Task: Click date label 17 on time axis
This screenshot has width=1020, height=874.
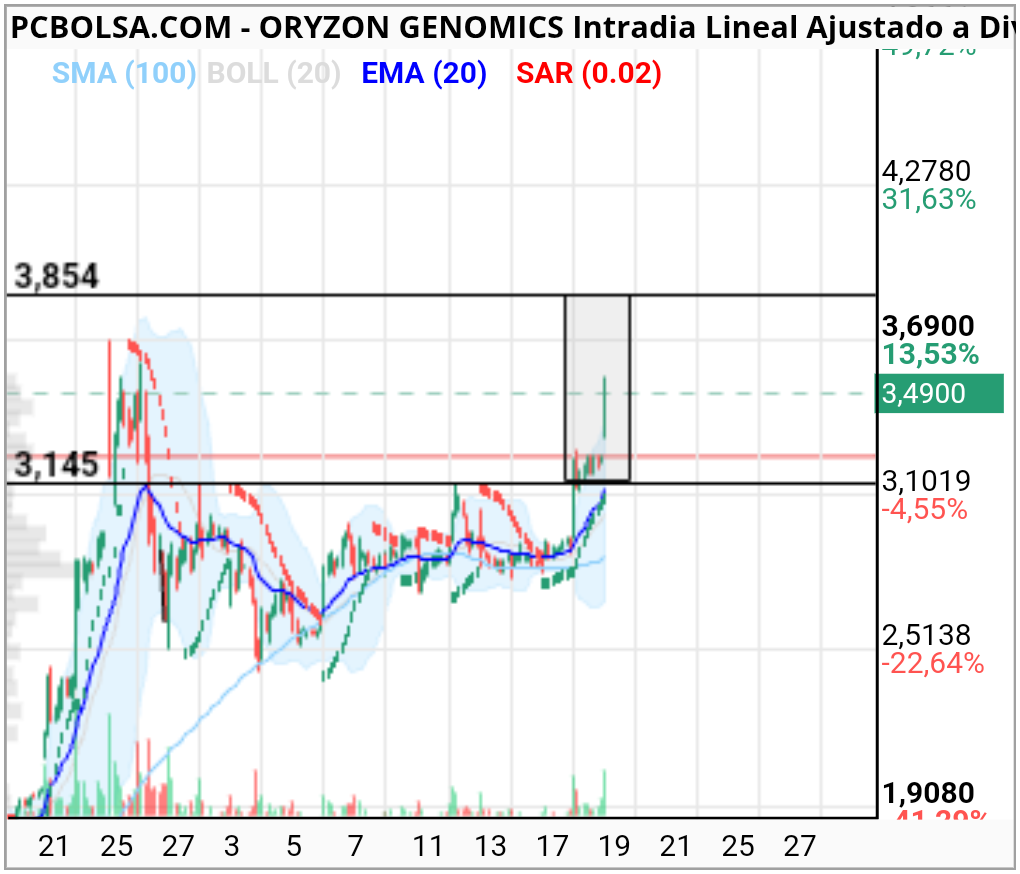Action: [x=552, y=847]
